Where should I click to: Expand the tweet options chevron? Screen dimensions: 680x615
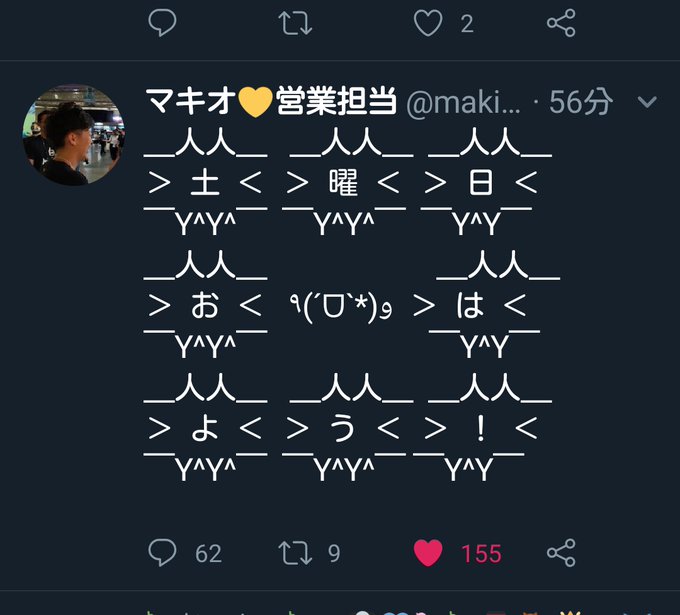point(647,102)
